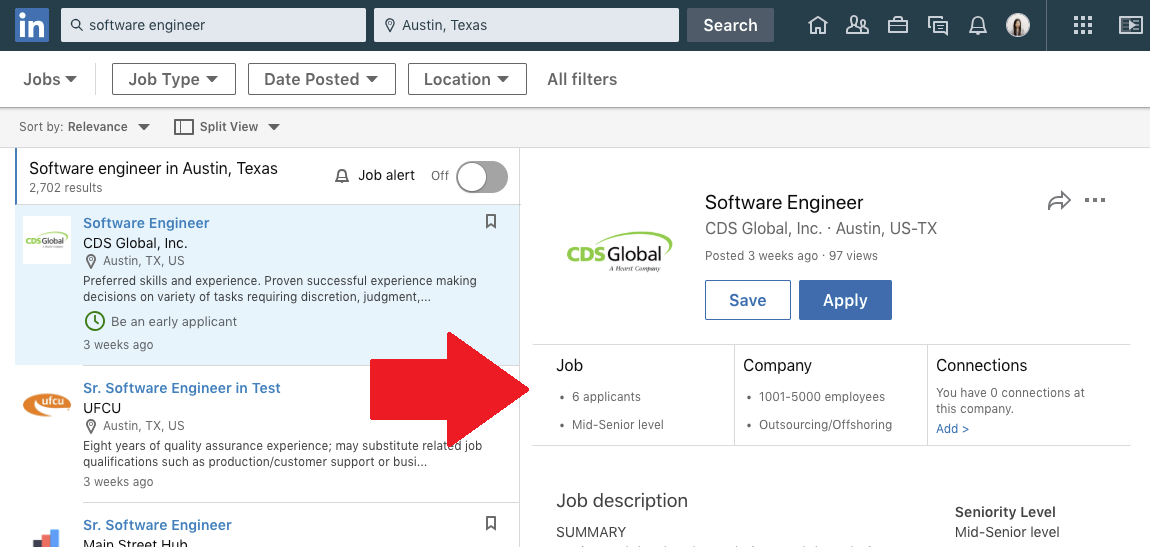Open the more options ellipsis for the job
The height and width of the screenshot is (547, 1150).
1094,200
